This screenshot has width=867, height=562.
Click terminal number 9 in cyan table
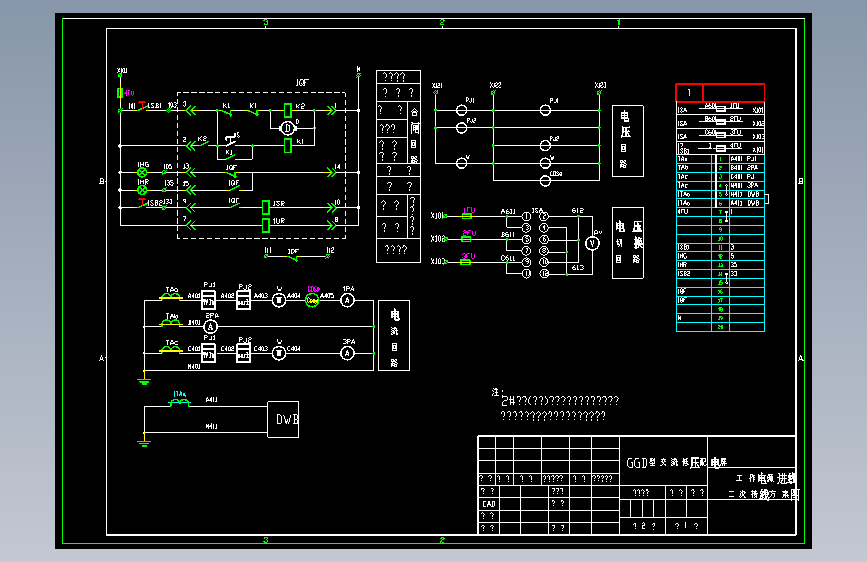[x=720, y=230]
